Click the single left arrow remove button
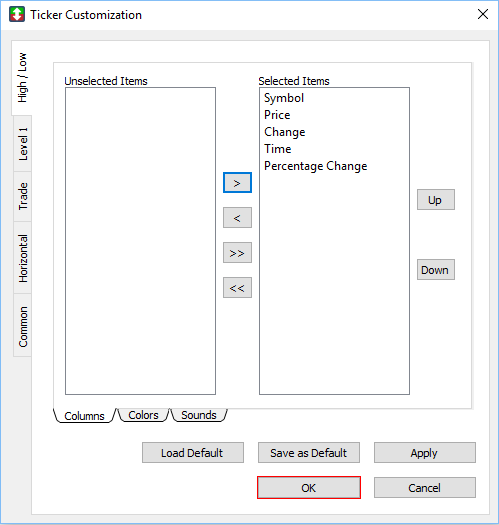Image resolution: width=499 pixels, height=525 pixels. tap(237, 218)
